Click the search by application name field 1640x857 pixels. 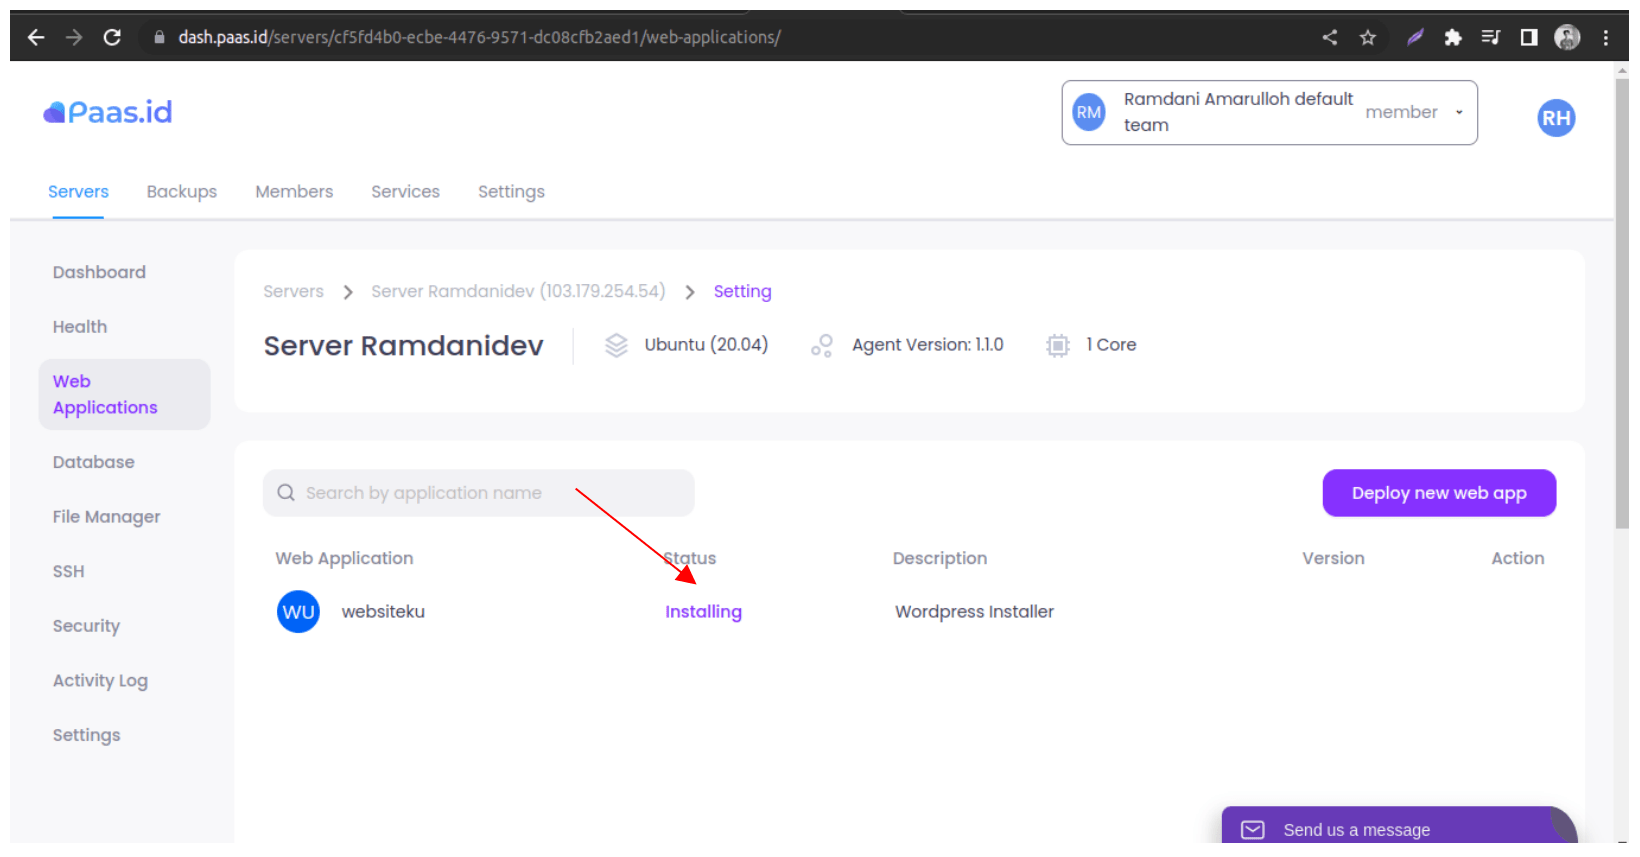(x=478, y=493)
